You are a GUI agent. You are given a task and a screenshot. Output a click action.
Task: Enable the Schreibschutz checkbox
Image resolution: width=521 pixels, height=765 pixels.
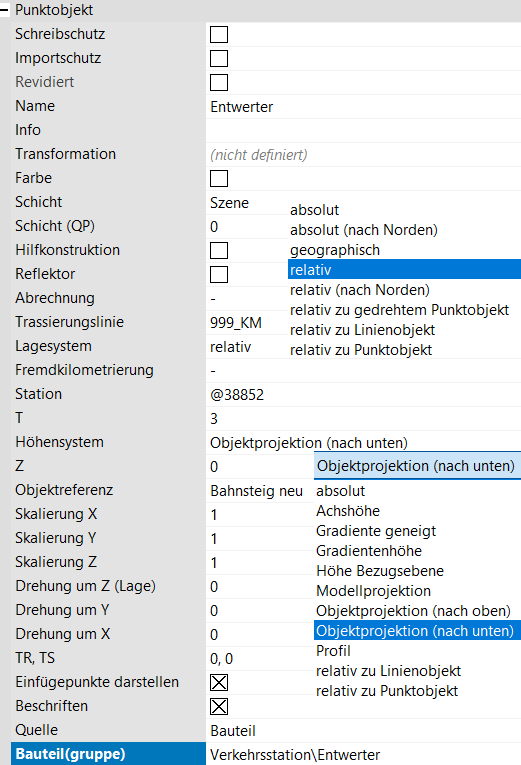pos(219,35)
